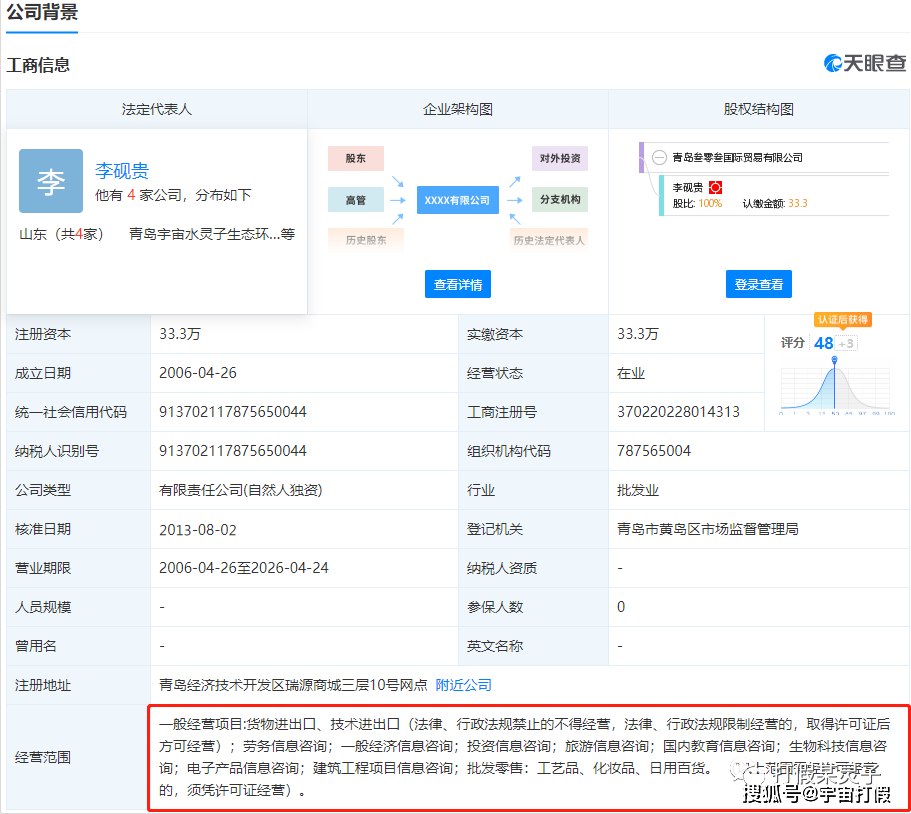This screenshot has height=814, width=911.
Task: Click the 工商信息 section heading
Action: pyautogui.click(x=38, y=64)
